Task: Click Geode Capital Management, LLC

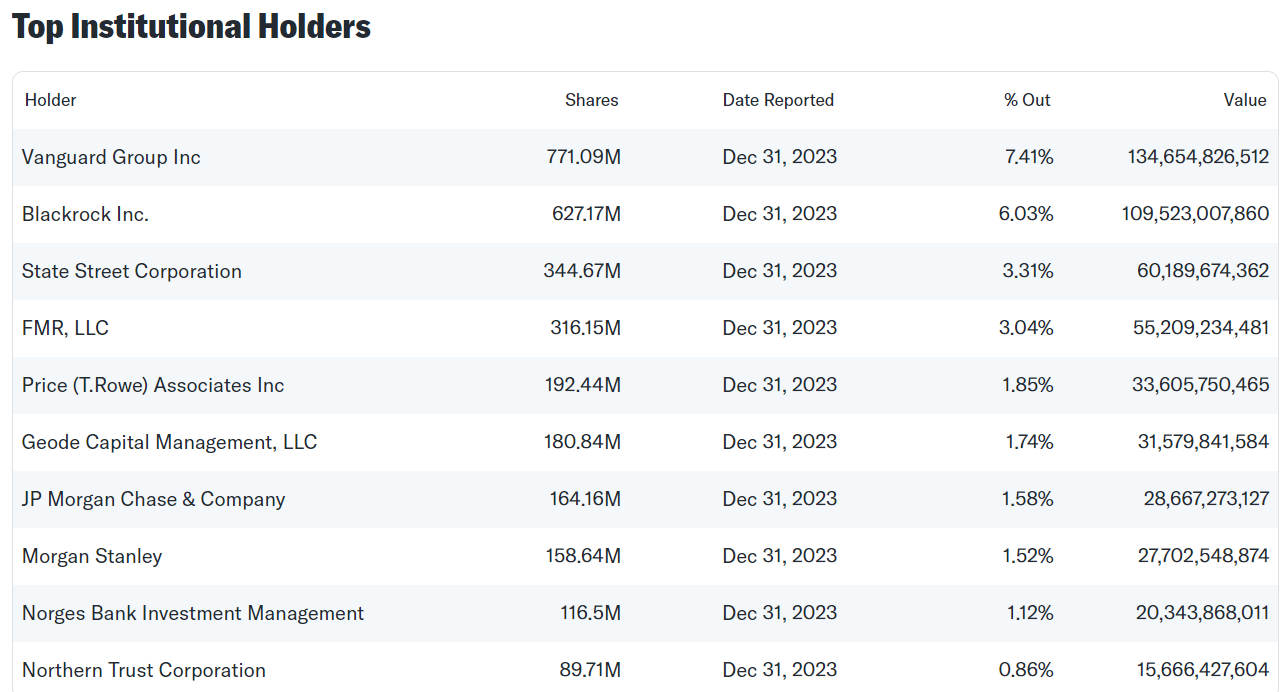Action: tap(169, 442)
